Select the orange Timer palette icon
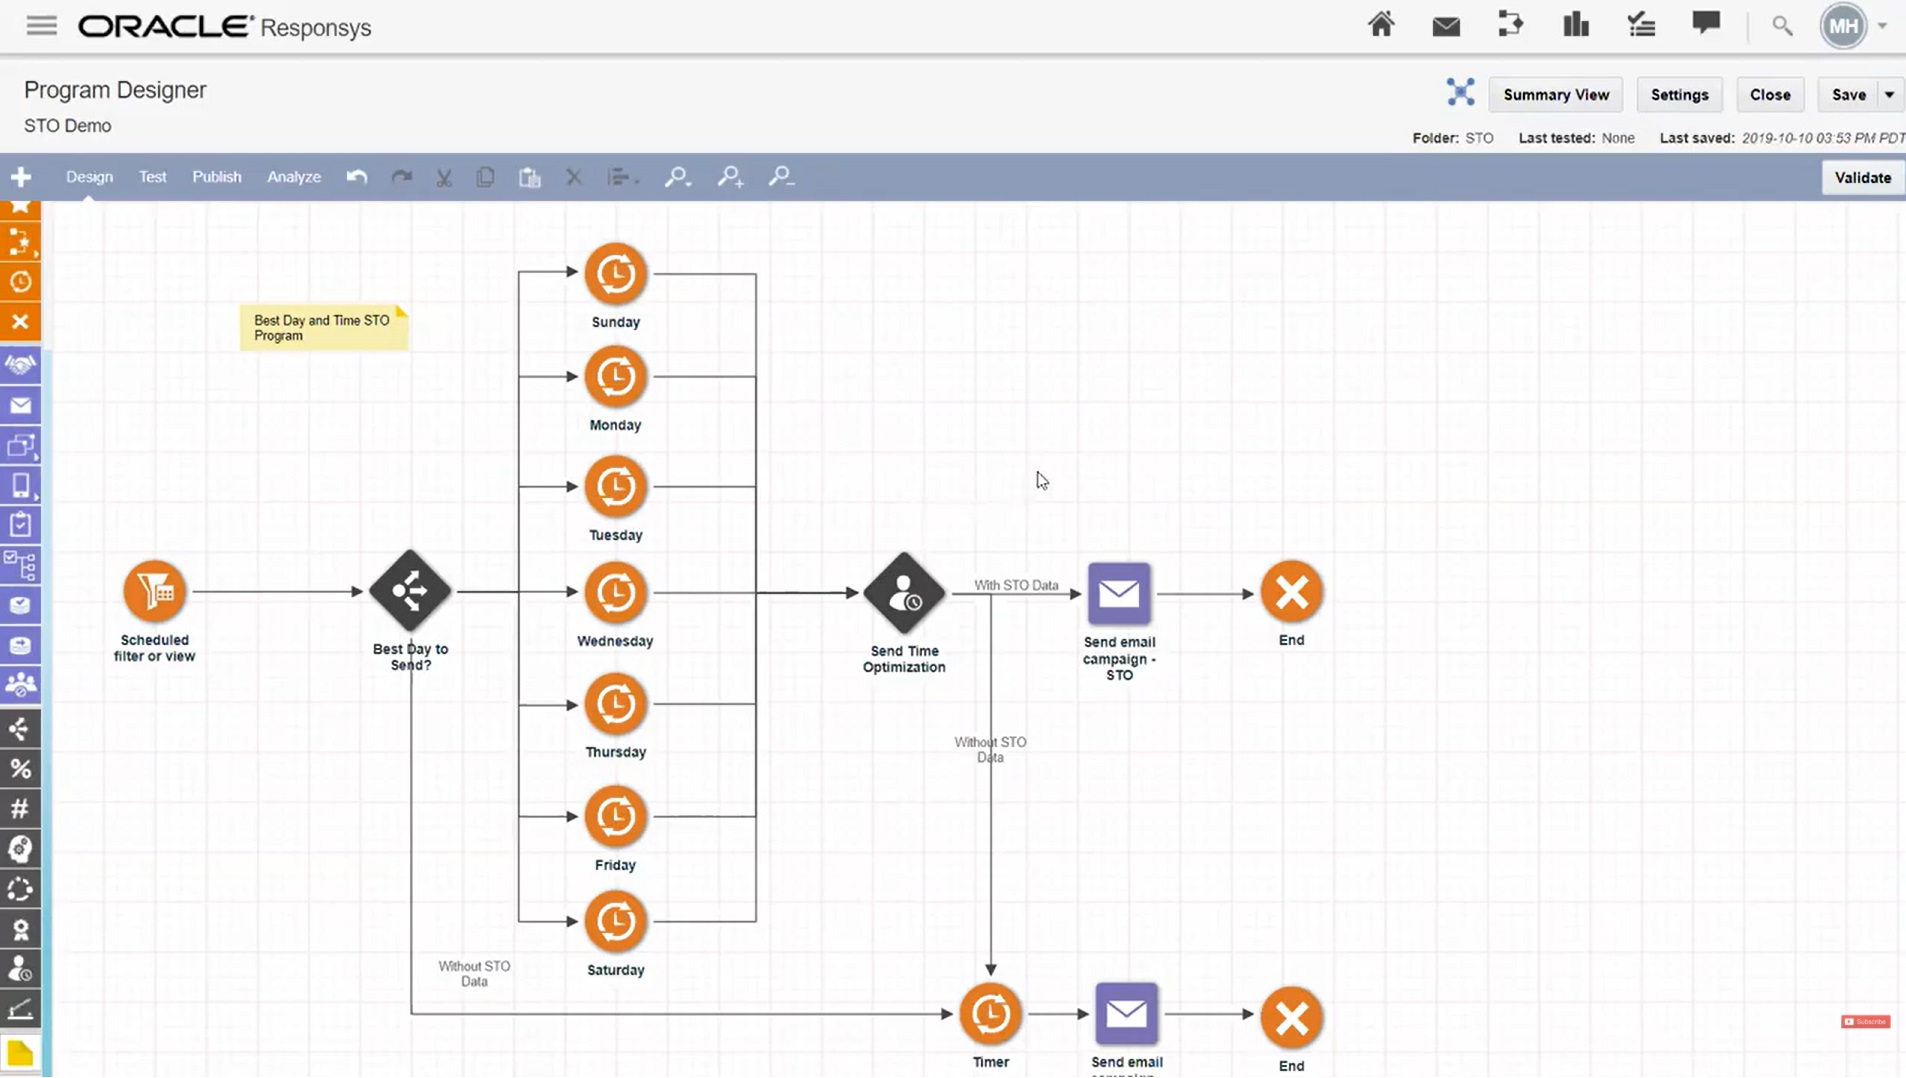Screen dimensions: 1906x1078 (20, 282)
